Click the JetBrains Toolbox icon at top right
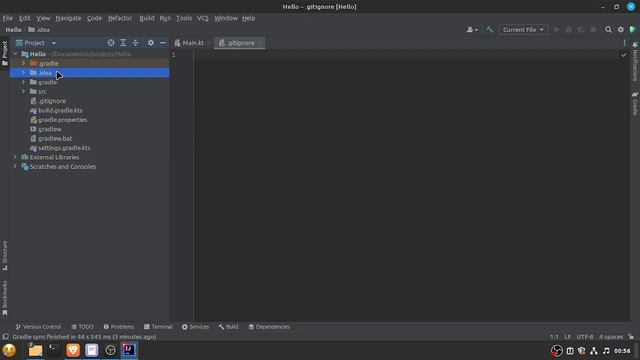The height and width of the screenshot is (360, 640). [633, 29]
